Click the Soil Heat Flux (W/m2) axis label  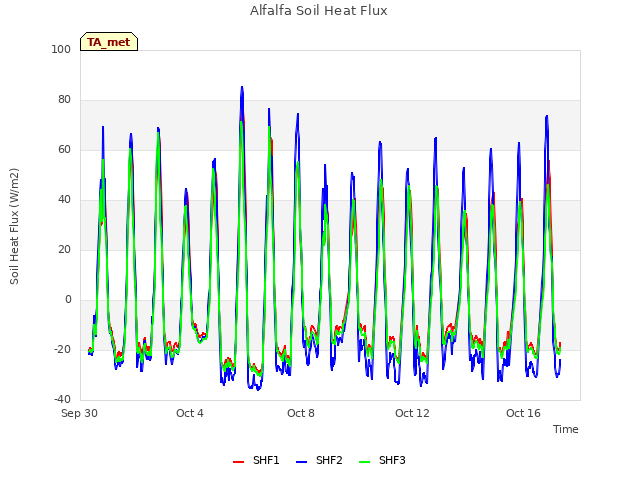14,226
